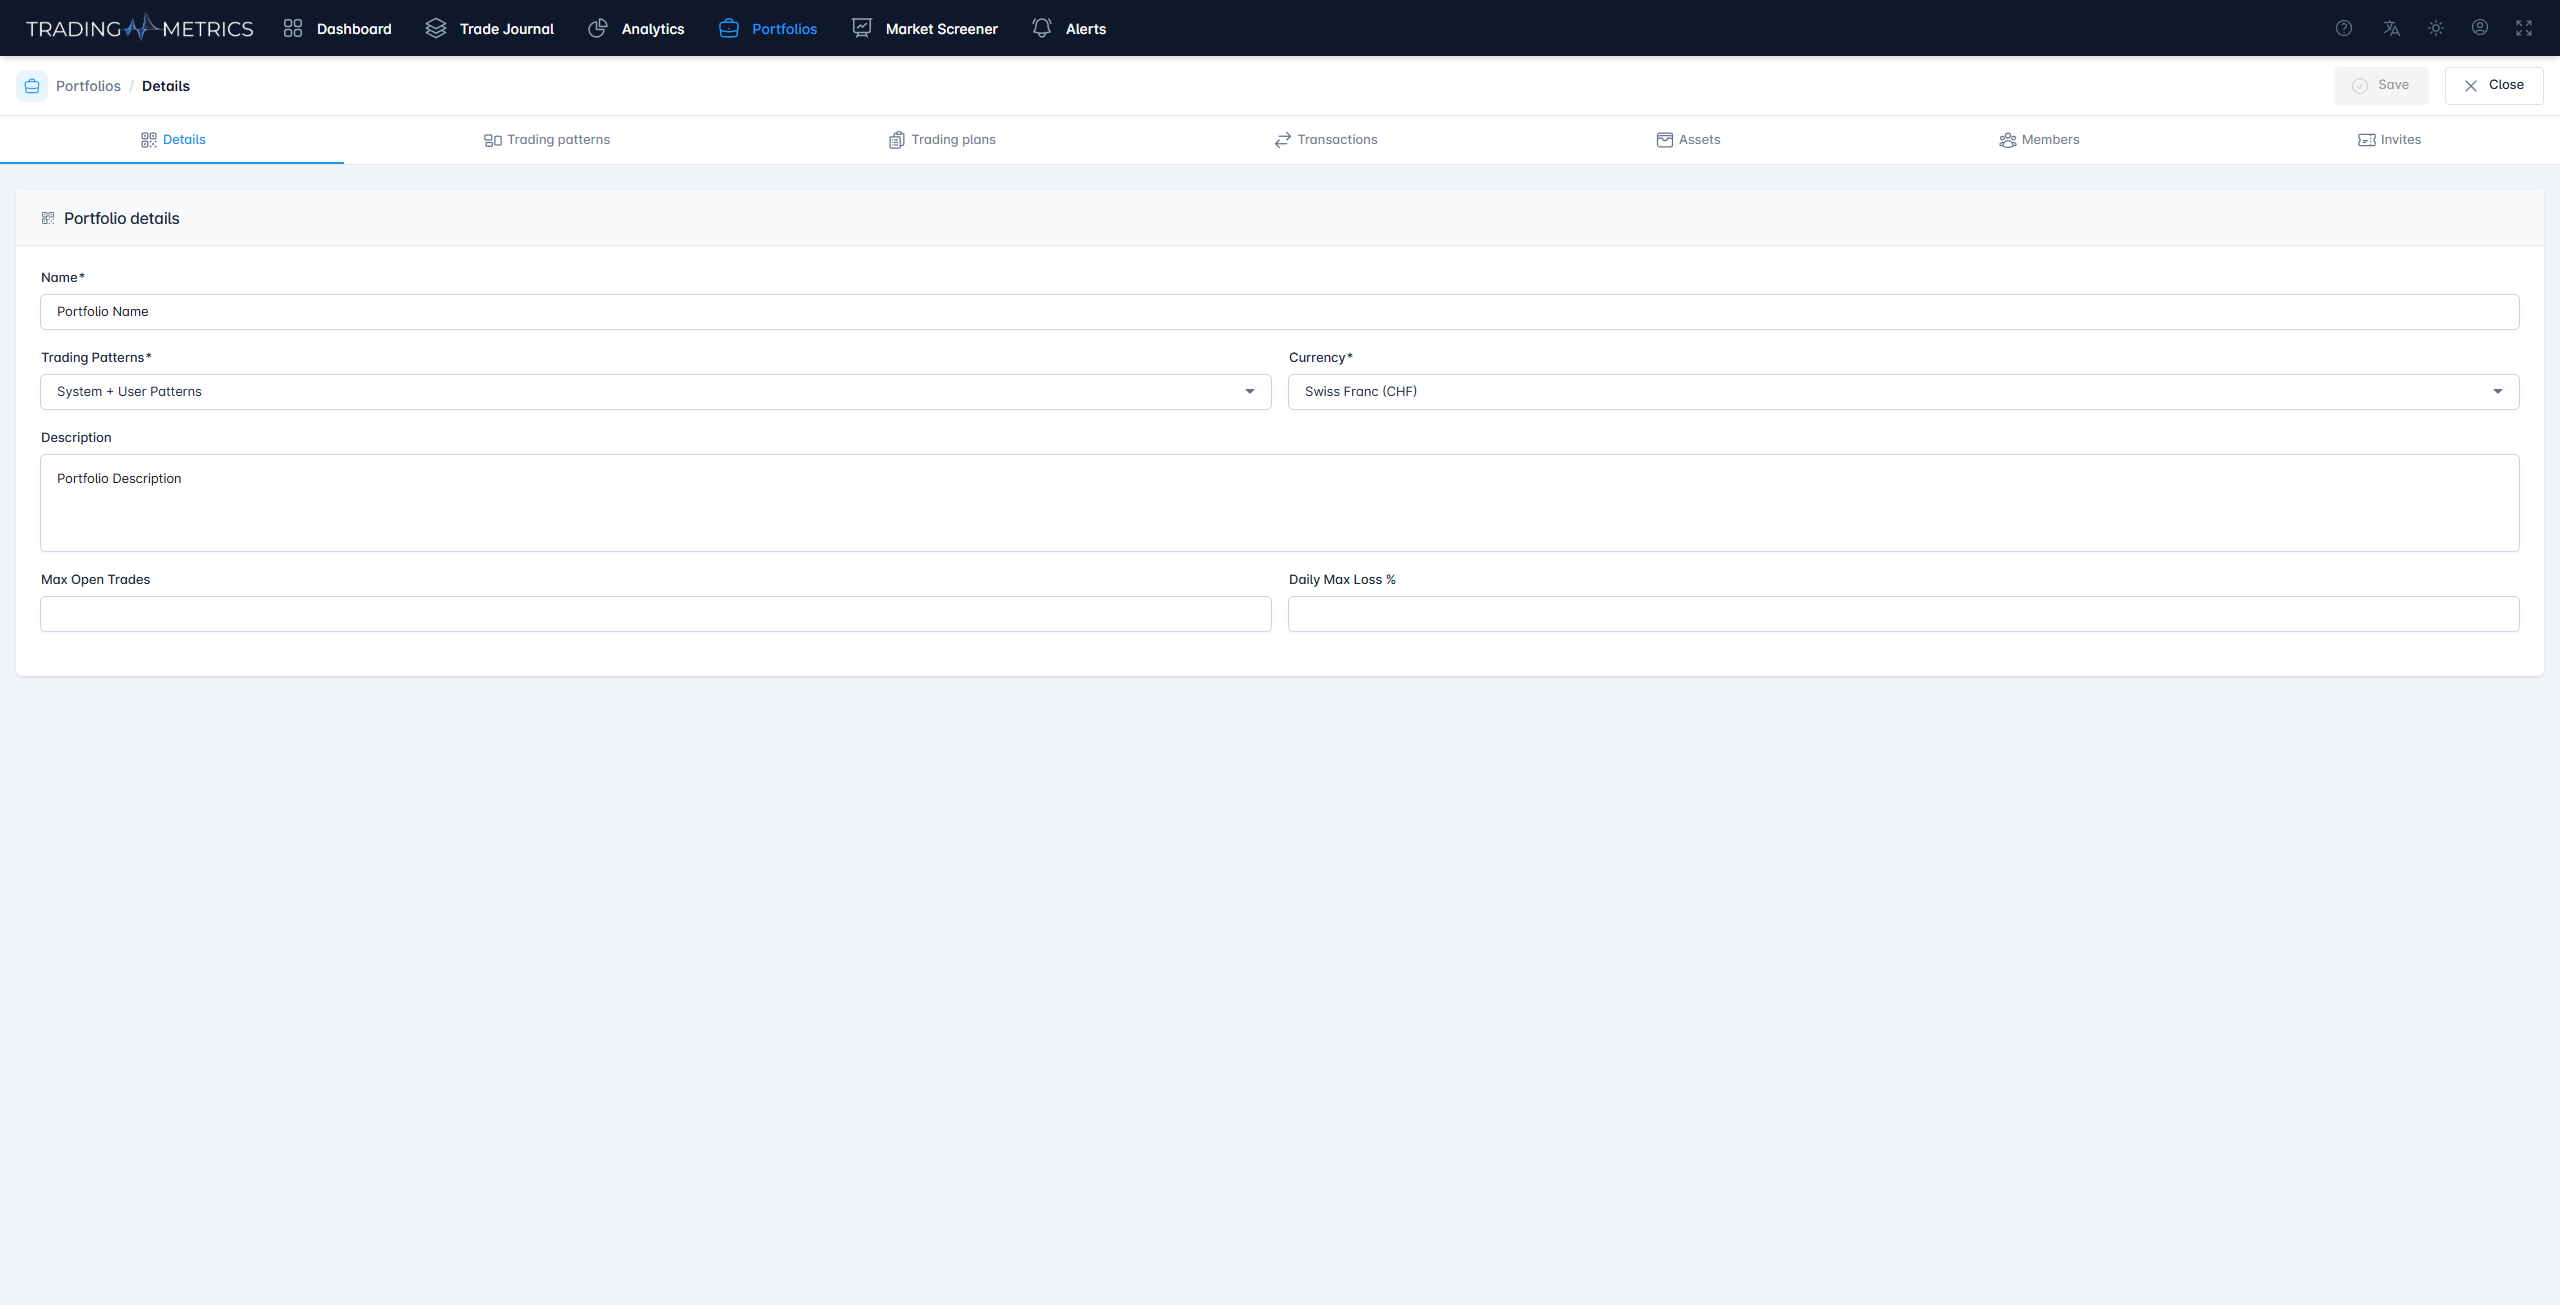Open the Dashboard menu
Screen dimensions: 2560x1305
tap(354, 29)
